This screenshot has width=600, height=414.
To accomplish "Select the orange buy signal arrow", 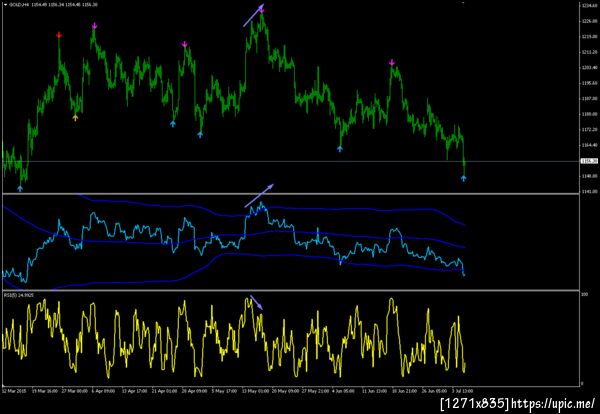I will coord(75,118).
